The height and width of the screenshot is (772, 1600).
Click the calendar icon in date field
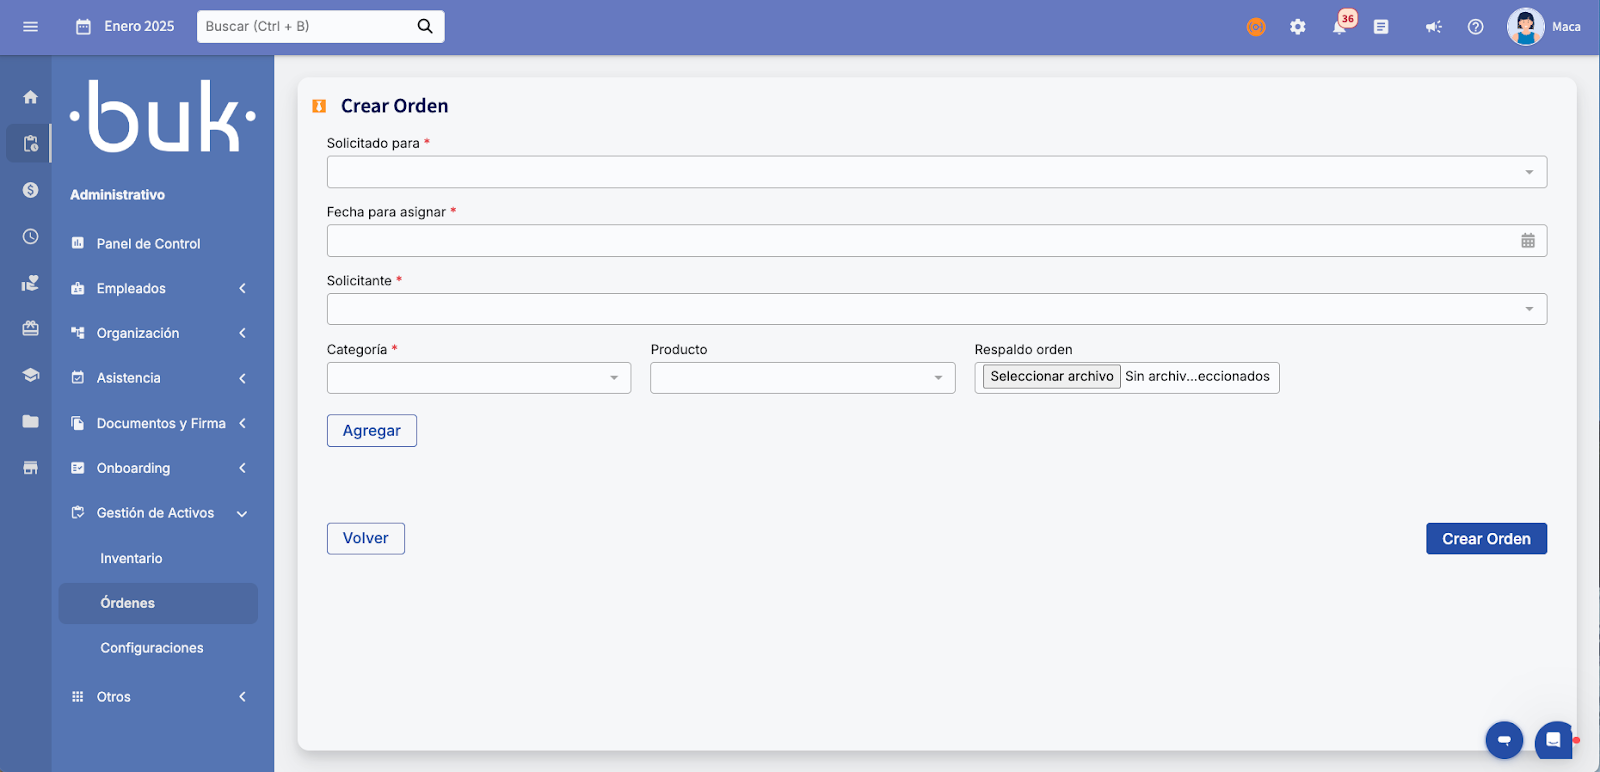(1527, 241)
